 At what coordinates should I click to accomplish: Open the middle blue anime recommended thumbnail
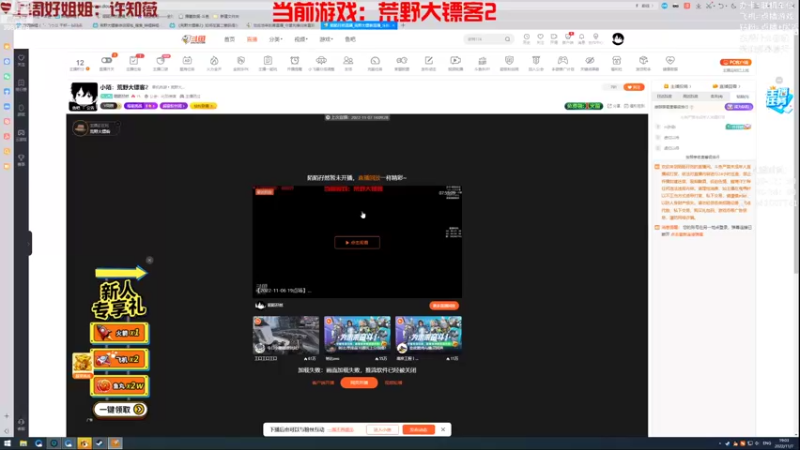click(x=357, y=335)
